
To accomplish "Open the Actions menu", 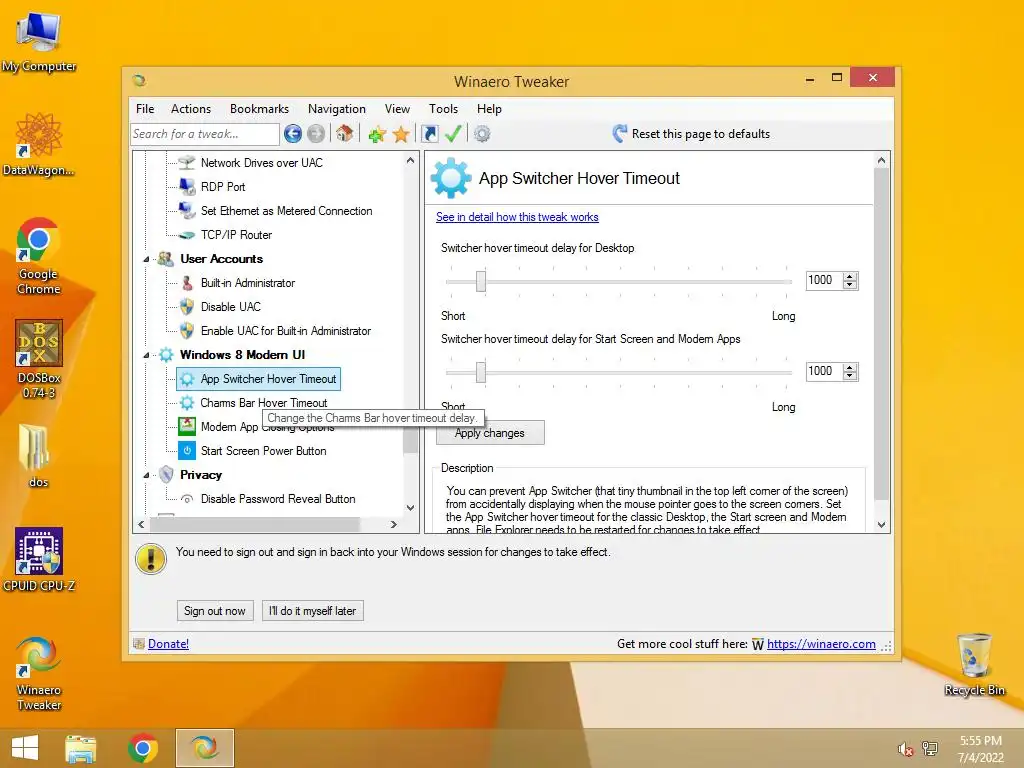I will pos(191,109).
